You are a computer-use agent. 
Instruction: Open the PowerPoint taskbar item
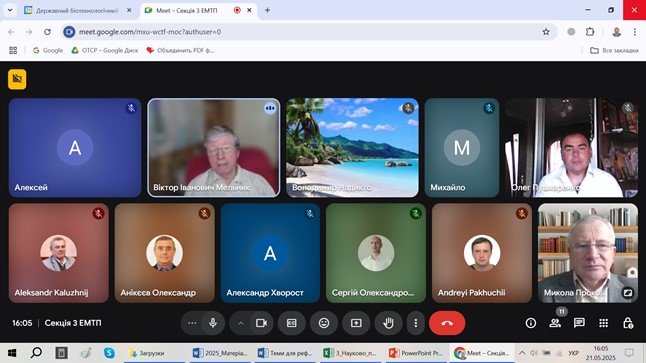415,353
